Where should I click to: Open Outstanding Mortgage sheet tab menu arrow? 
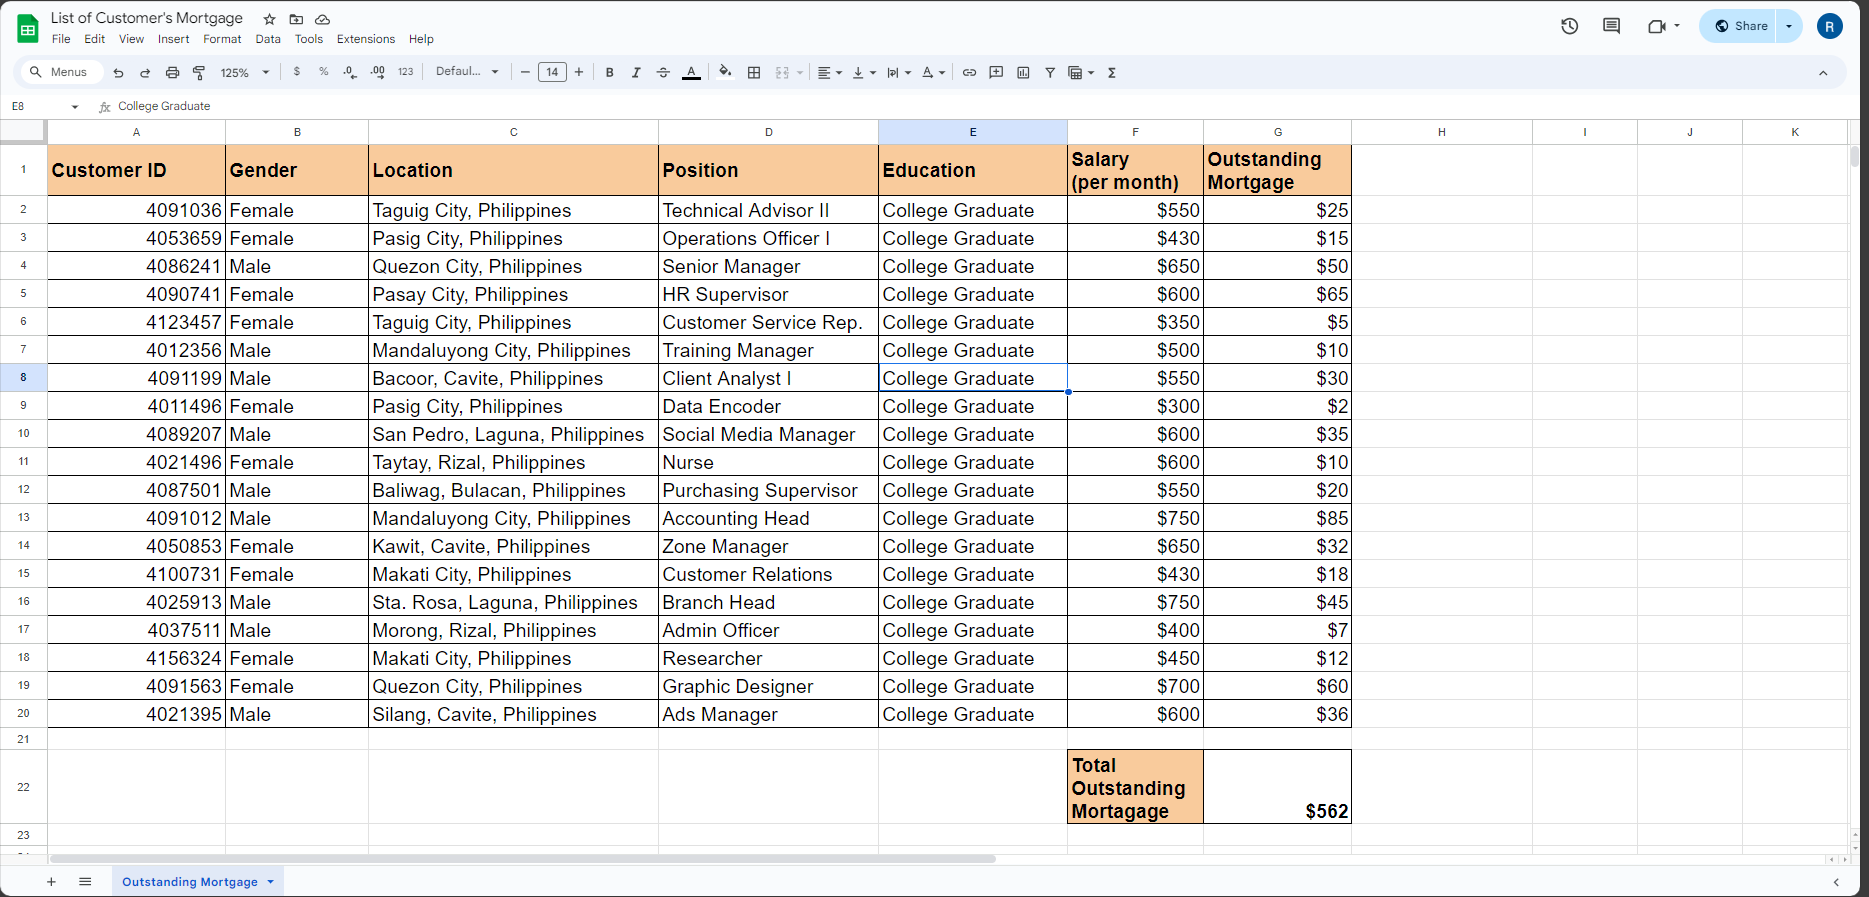click(270, 882)
